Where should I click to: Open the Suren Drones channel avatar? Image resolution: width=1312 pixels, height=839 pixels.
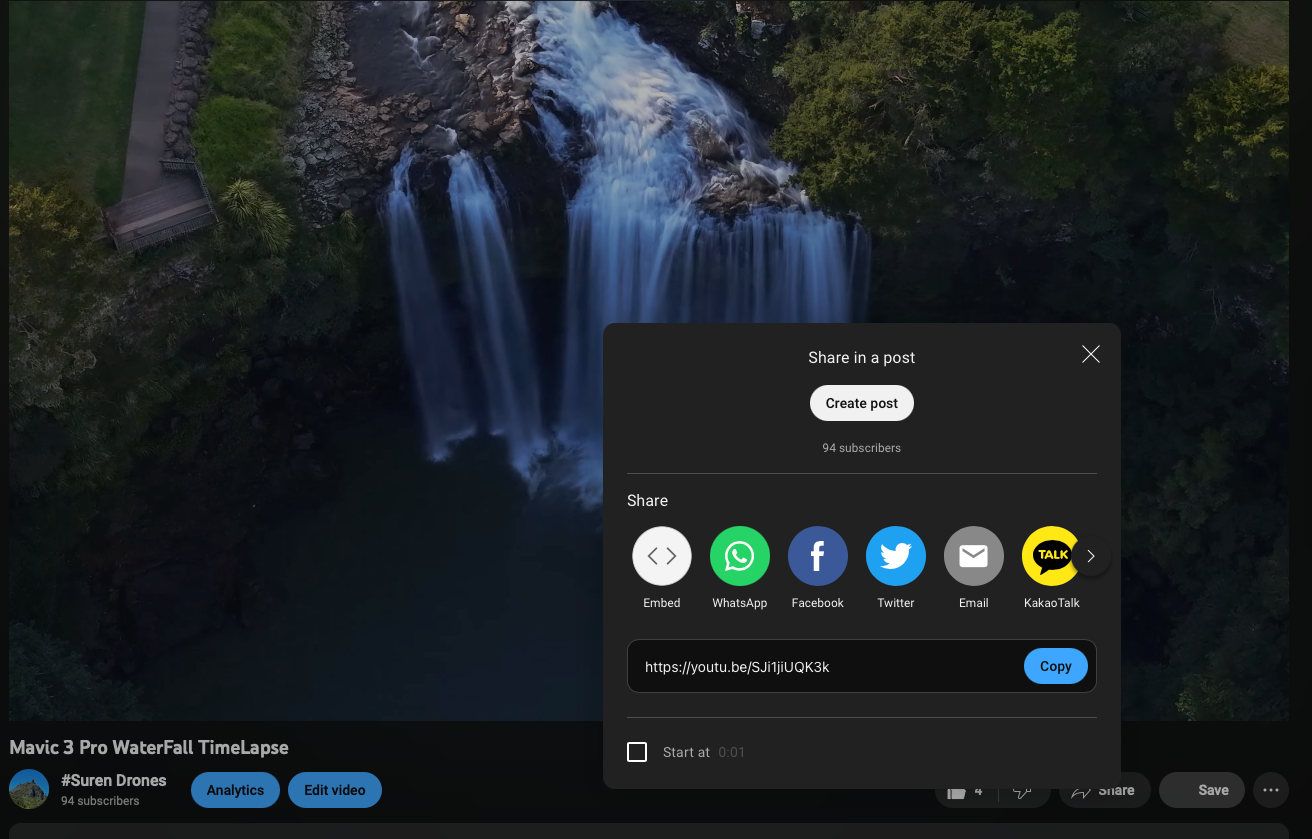click(x=29, y=790)
